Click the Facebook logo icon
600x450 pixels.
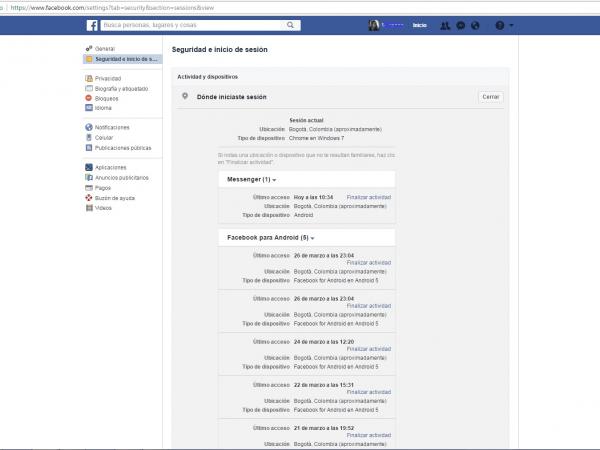coord(92,25)
